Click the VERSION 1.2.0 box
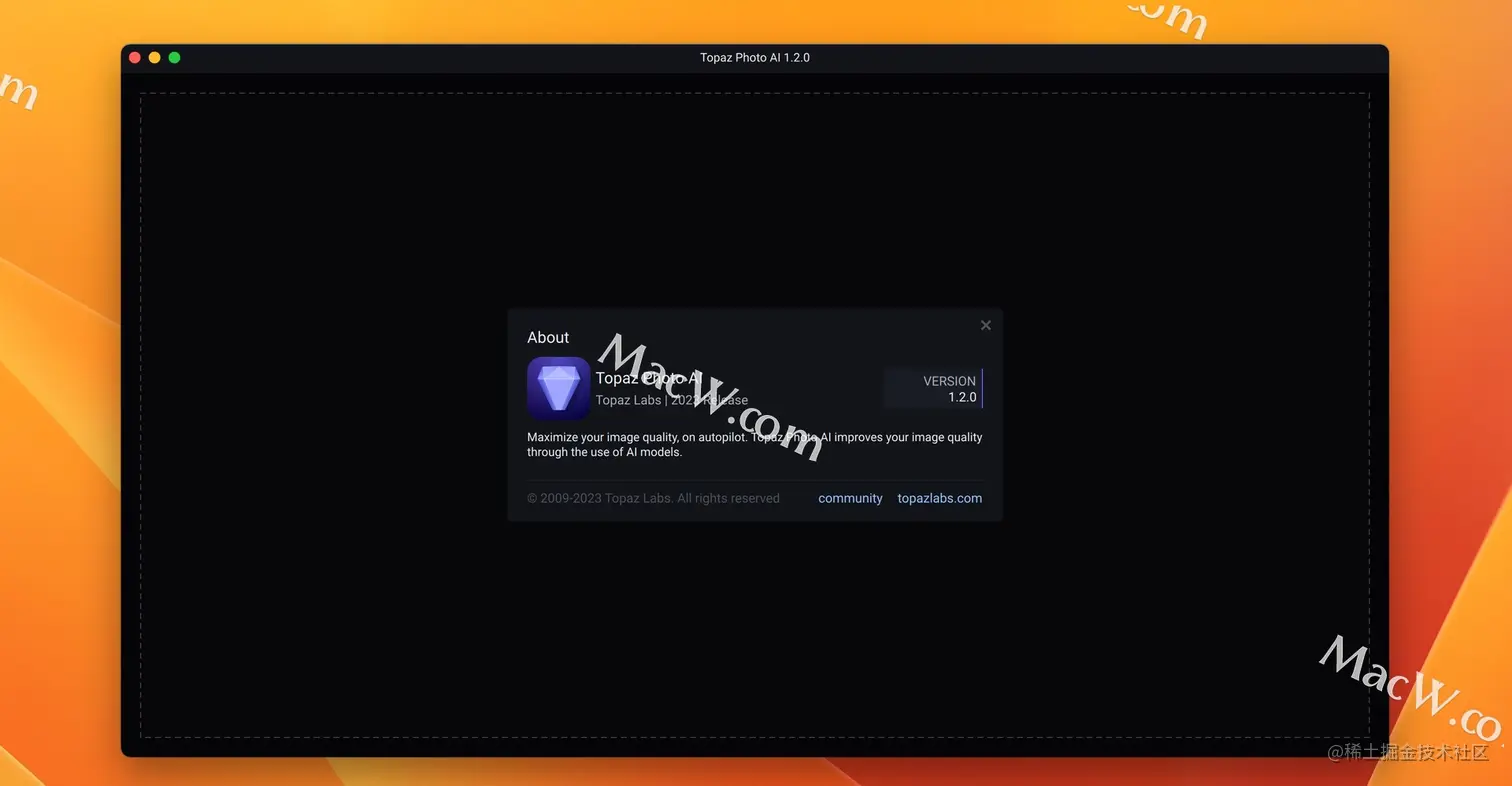1512x786 pixels. [933, 388]
